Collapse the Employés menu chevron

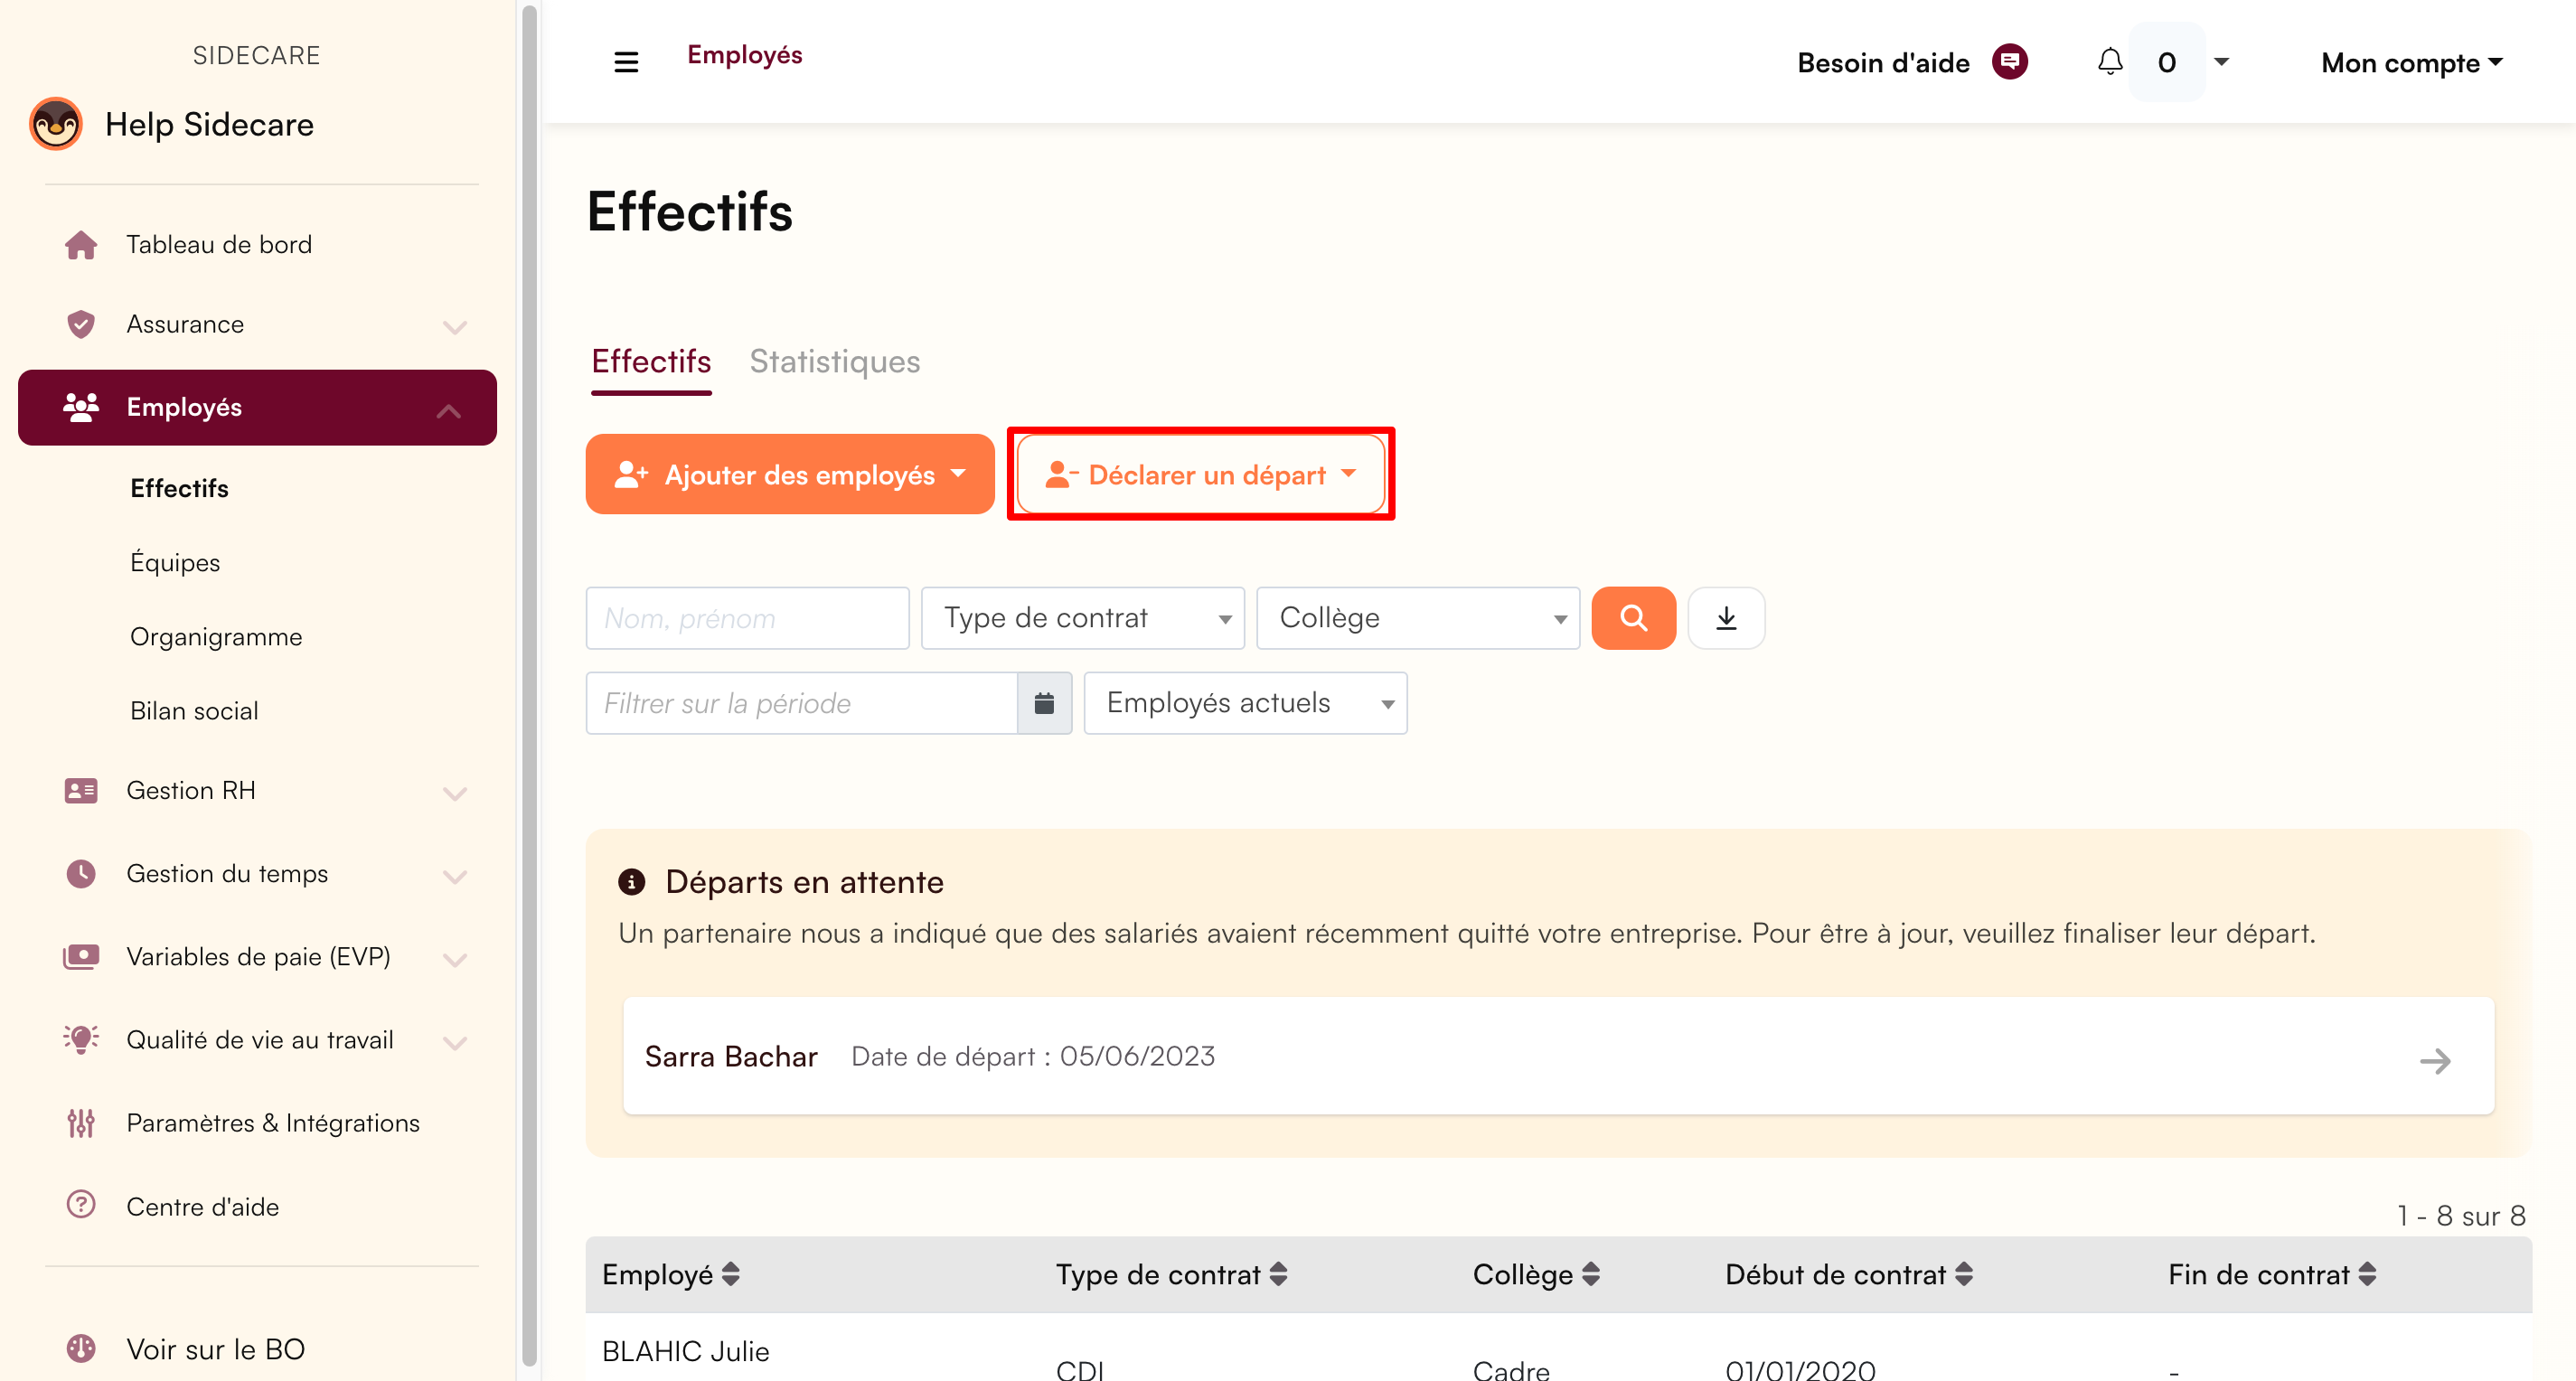(449, 410)
